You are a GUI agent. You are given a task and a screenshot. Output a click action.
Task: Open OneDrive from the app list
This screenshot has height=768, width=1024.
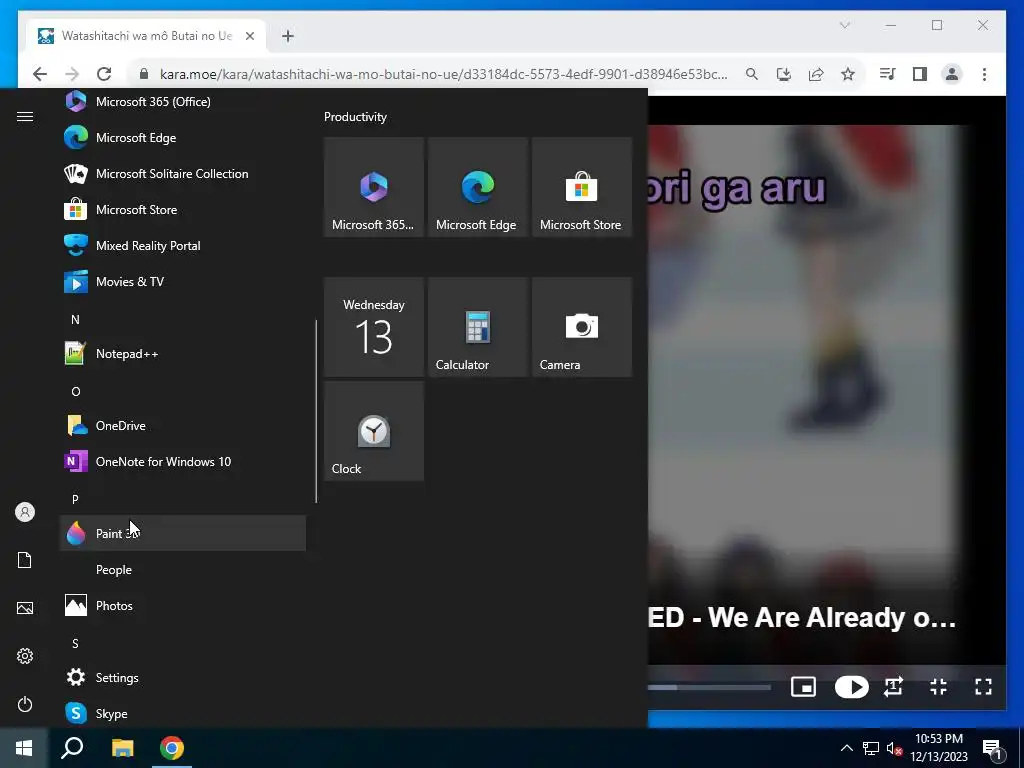pos(183,426)
